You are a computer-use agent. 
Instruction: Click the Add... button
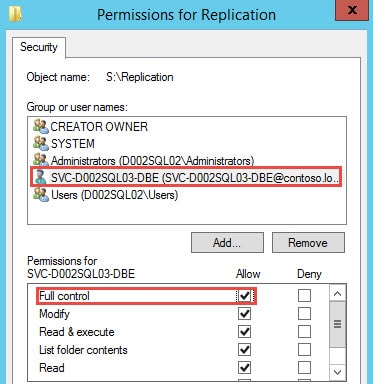(227, 243)
